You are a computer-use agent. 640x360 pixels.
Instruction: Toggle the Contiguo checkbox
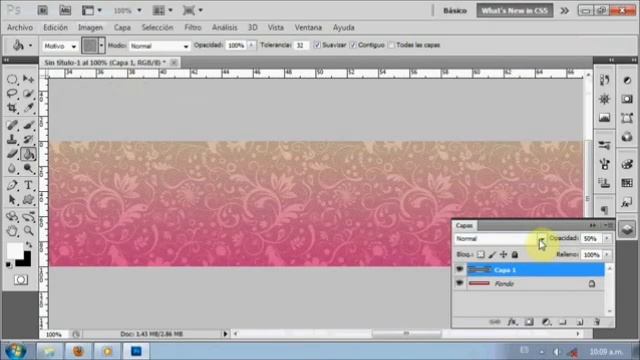coord(353,45)
